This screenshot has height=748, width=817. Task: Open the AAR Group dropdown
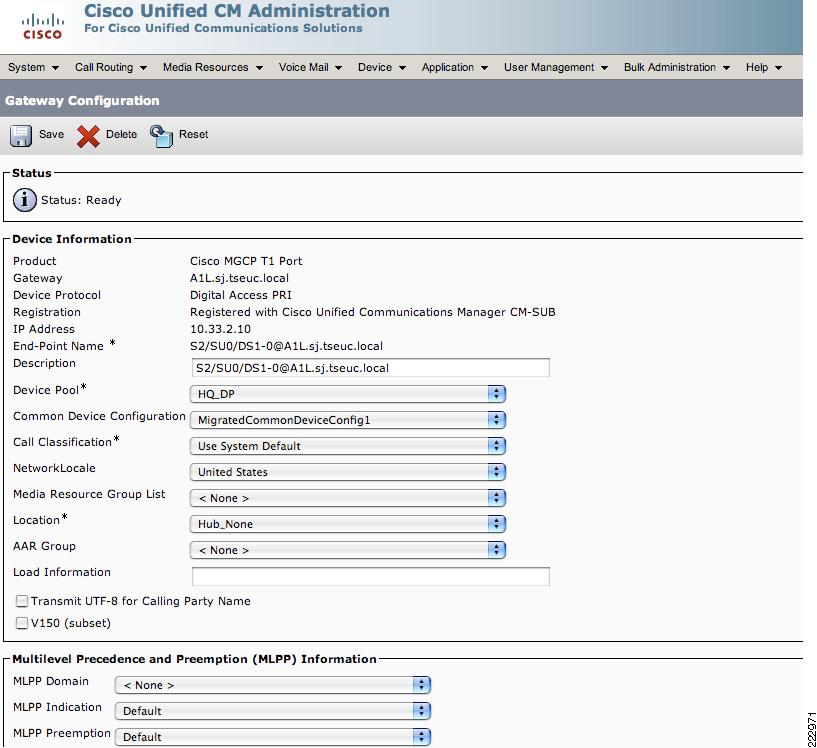pyautogui.click(x=348, y=550)
